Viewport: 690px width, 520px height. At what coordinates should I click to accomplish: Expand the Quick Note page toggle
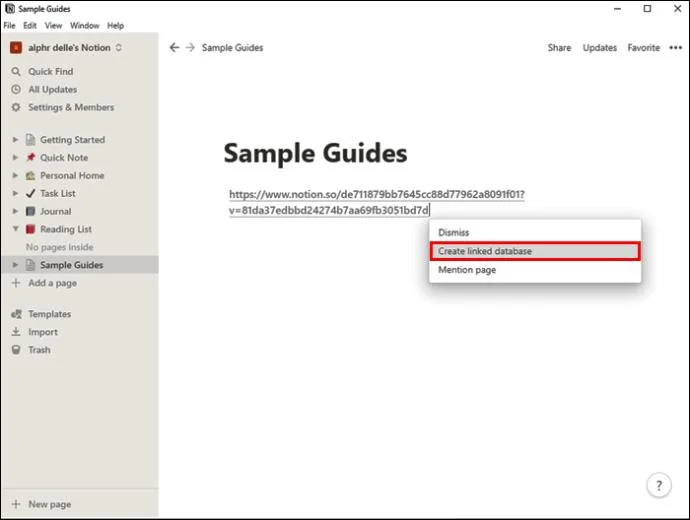[15, 157]
